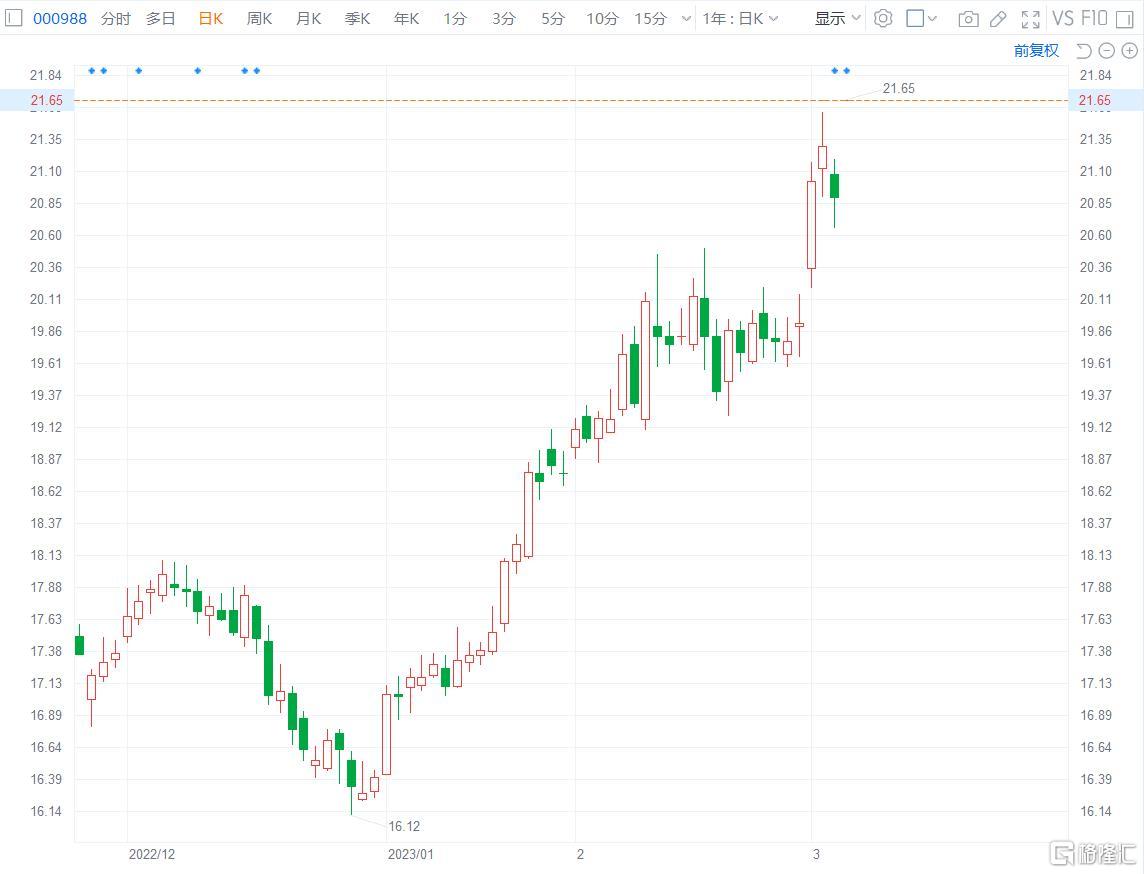This screenshot has height=874, width=1144.
Task: Click stock code 000988
Action: [x=58, y=18]
